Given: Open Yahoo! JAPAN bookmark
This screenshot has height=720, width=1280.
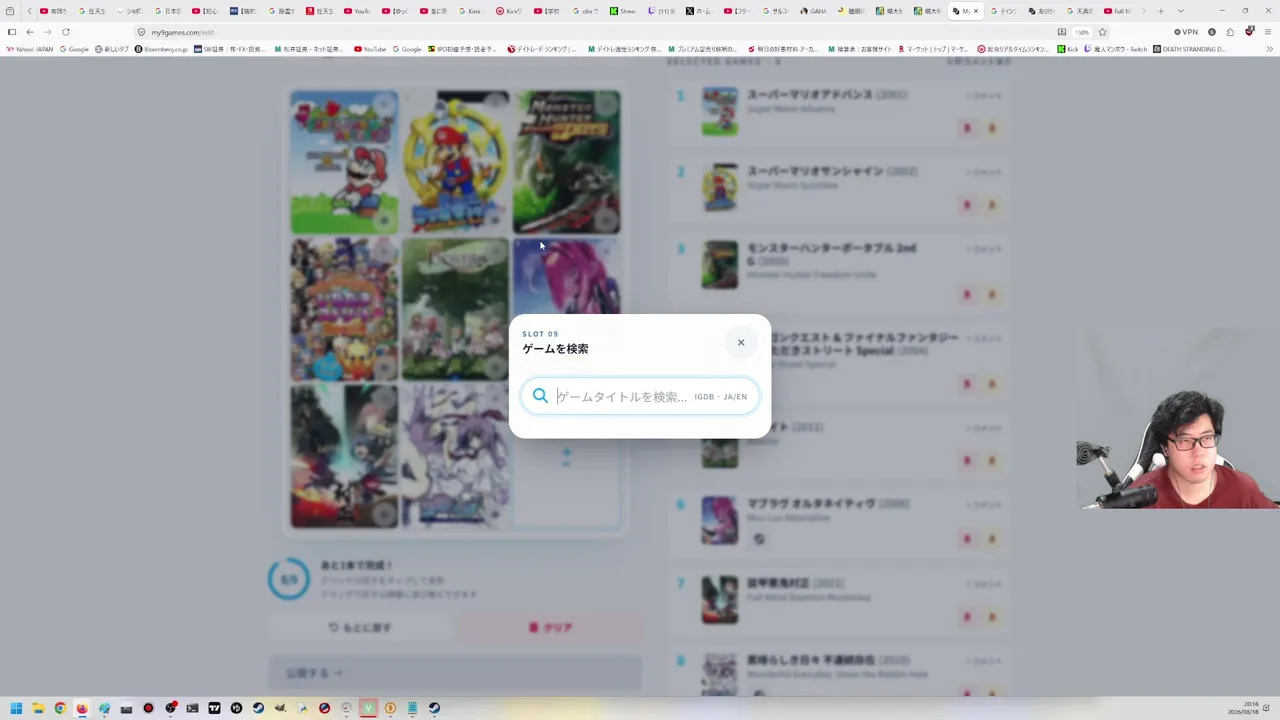Looking at the screenshot, I should (30, 49).
